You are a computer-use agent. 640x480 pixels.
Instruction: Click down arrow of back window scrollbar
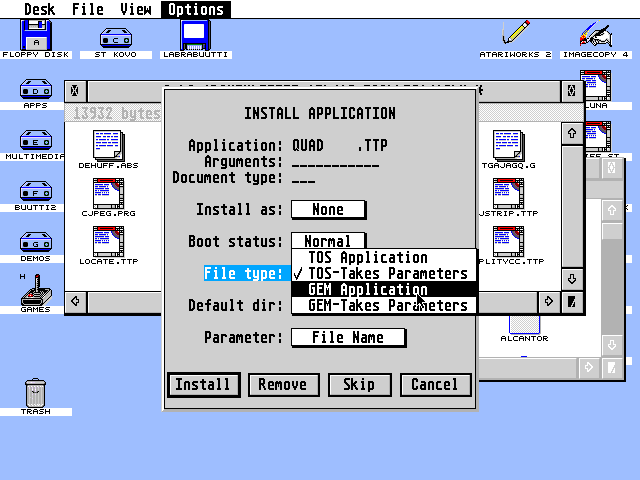(x=611, y=345)
